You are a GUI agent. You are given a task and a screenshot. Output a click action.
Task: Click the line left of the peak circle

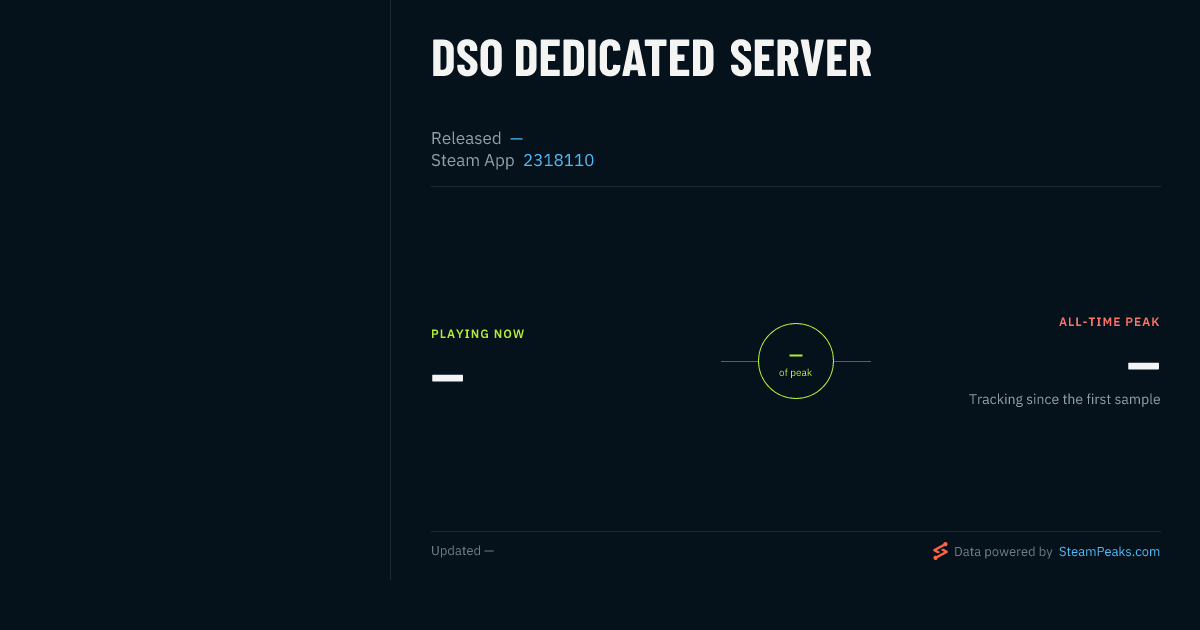[x=739, y=361]
